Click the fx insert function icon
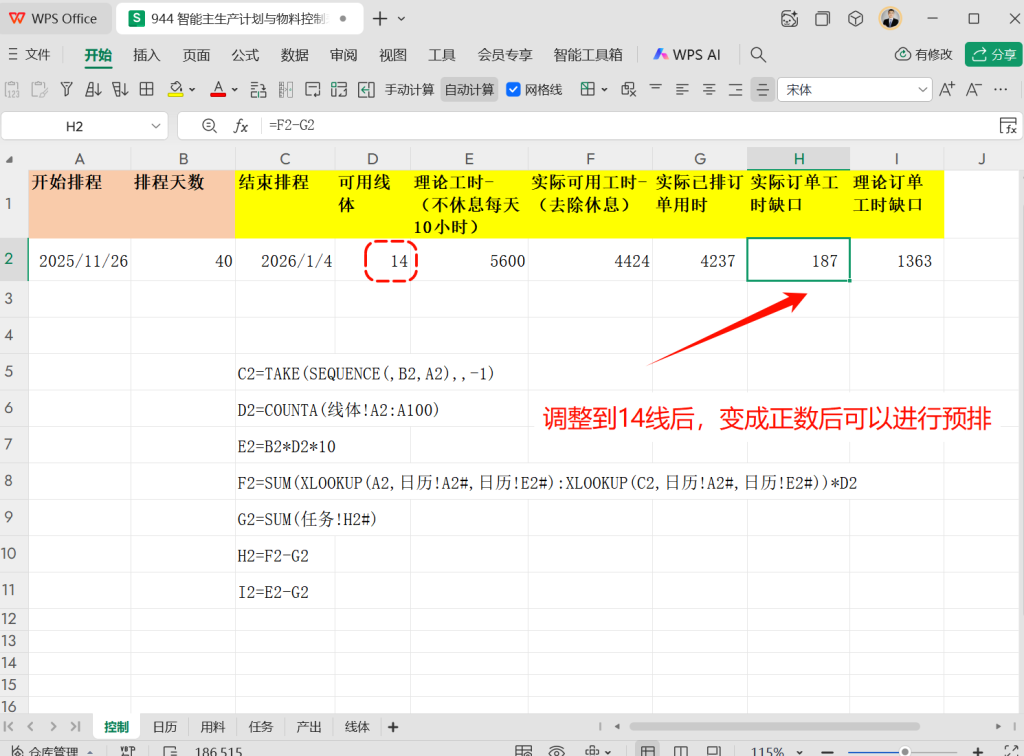The image size is (1024, 756). click(x=240, y=126)
